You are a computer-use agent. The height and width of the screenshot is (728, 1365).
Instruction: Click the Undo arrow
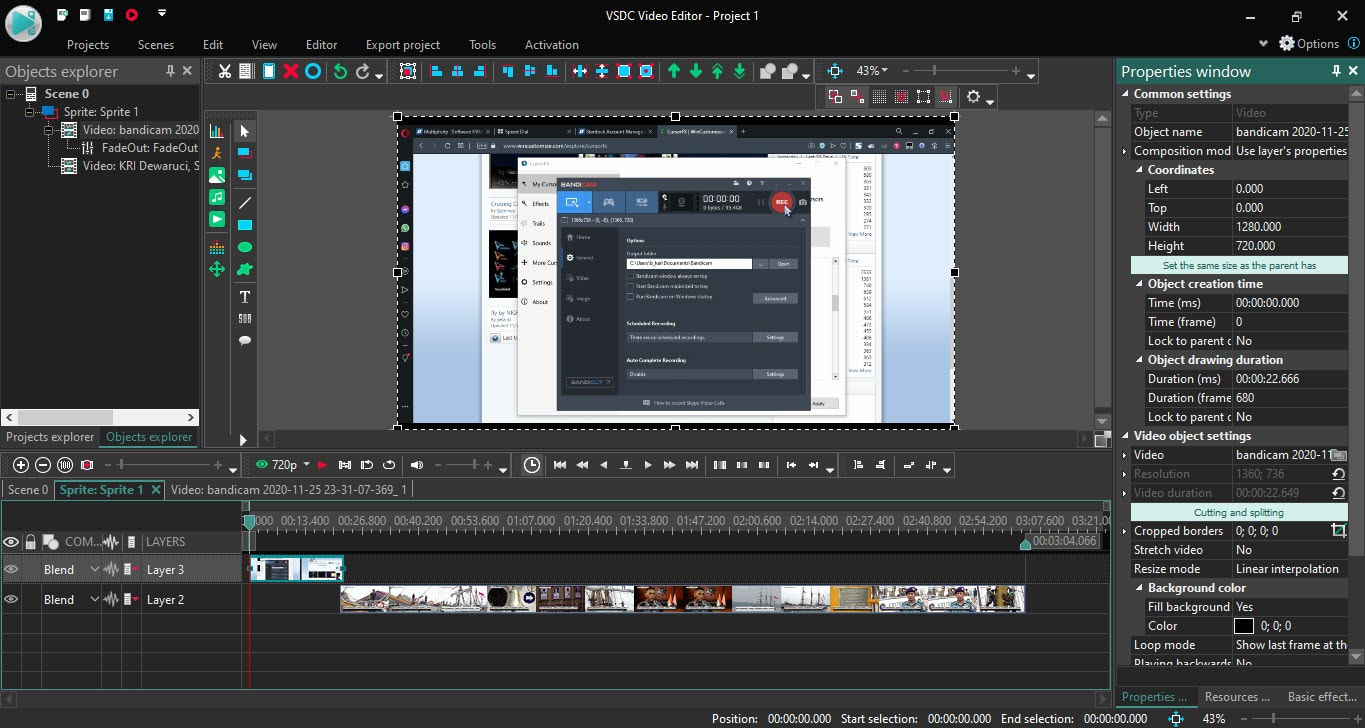[x=340, y=71]
